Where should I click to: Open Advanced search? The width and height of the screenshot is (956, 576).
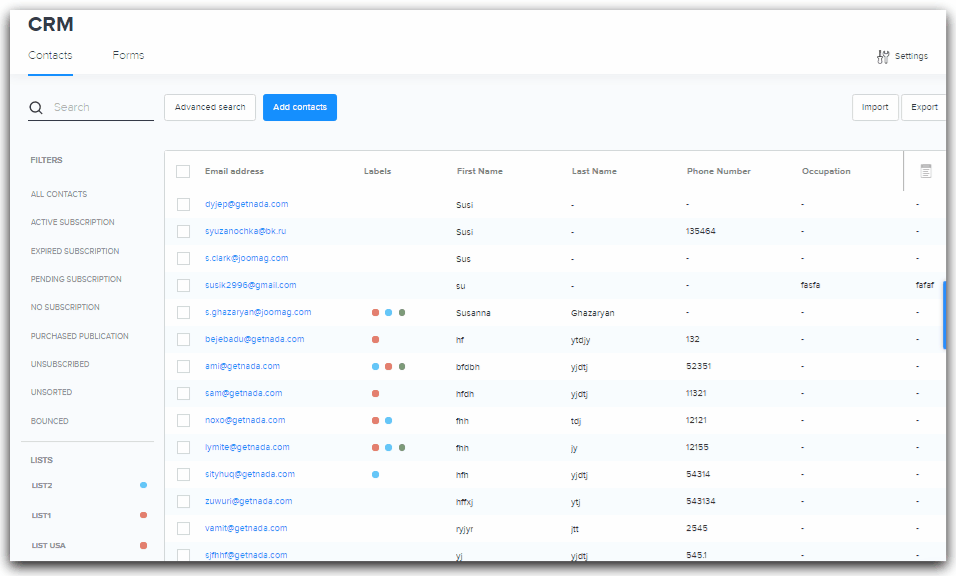[210, 108]
